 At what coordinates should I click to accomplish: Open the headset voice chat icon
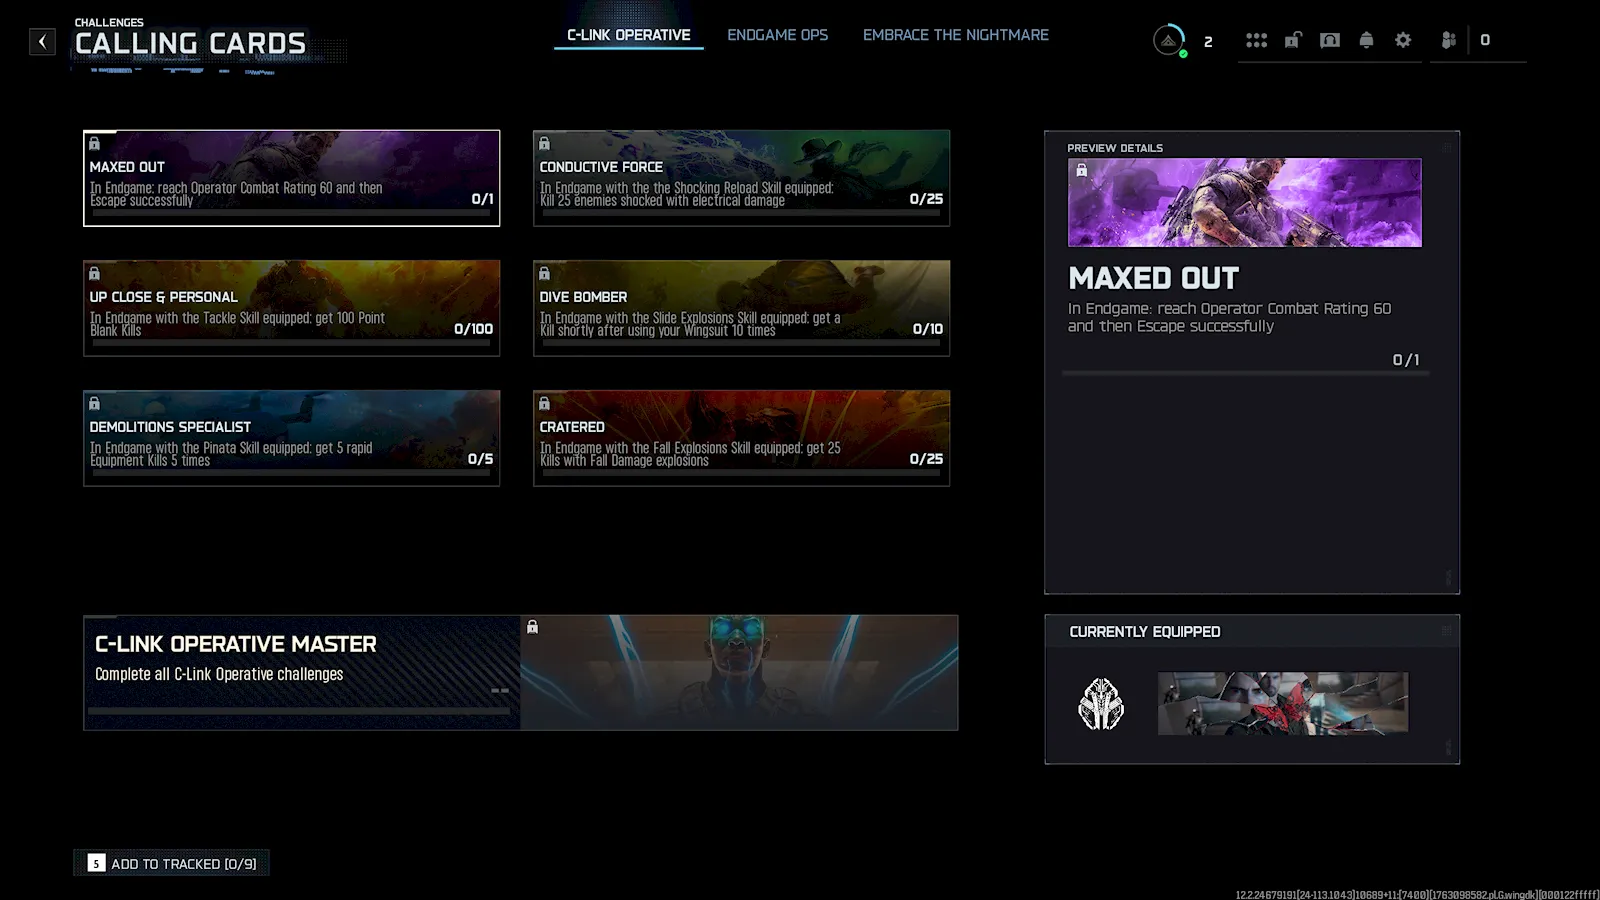(x=1329, y=40)
